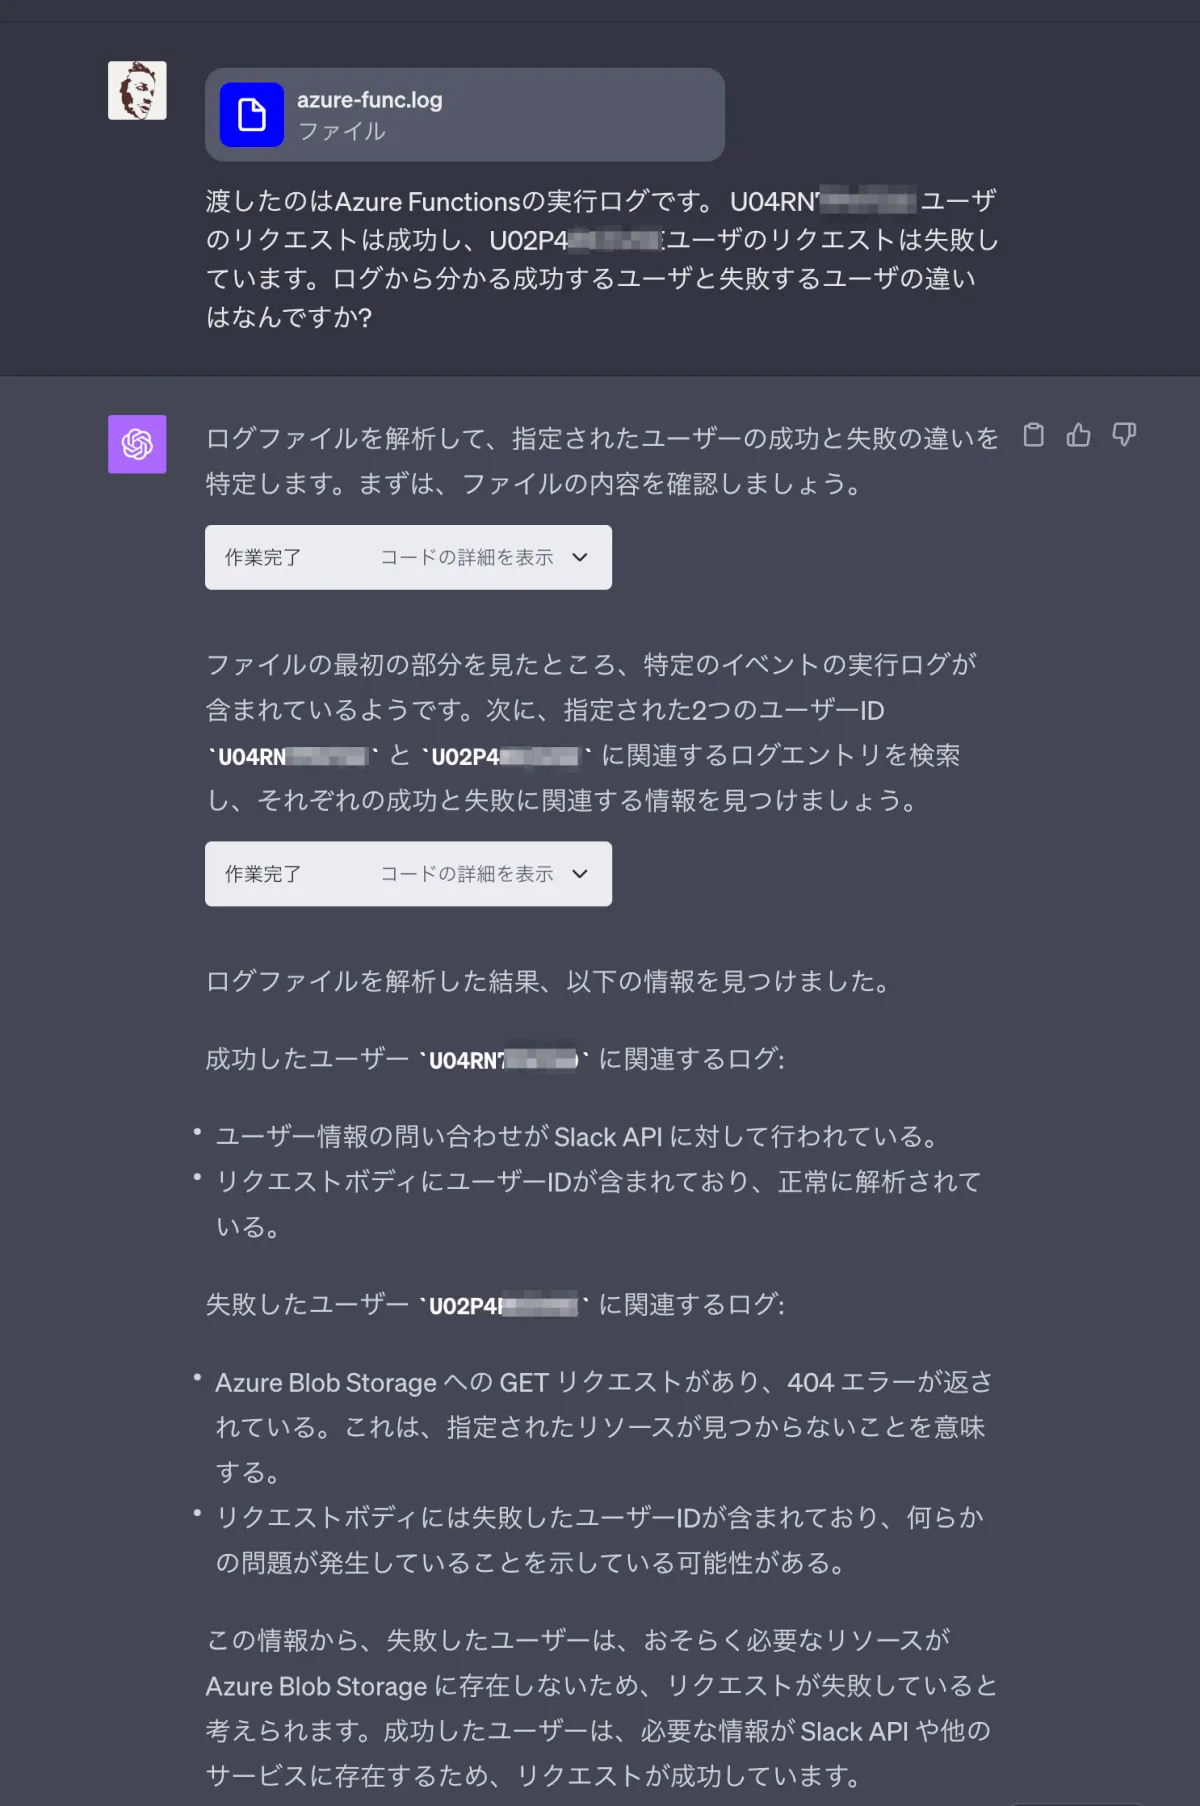
Task: Click U02P4 code in "失敗したユーザー" line
Action: click(x=503, y=1305)
